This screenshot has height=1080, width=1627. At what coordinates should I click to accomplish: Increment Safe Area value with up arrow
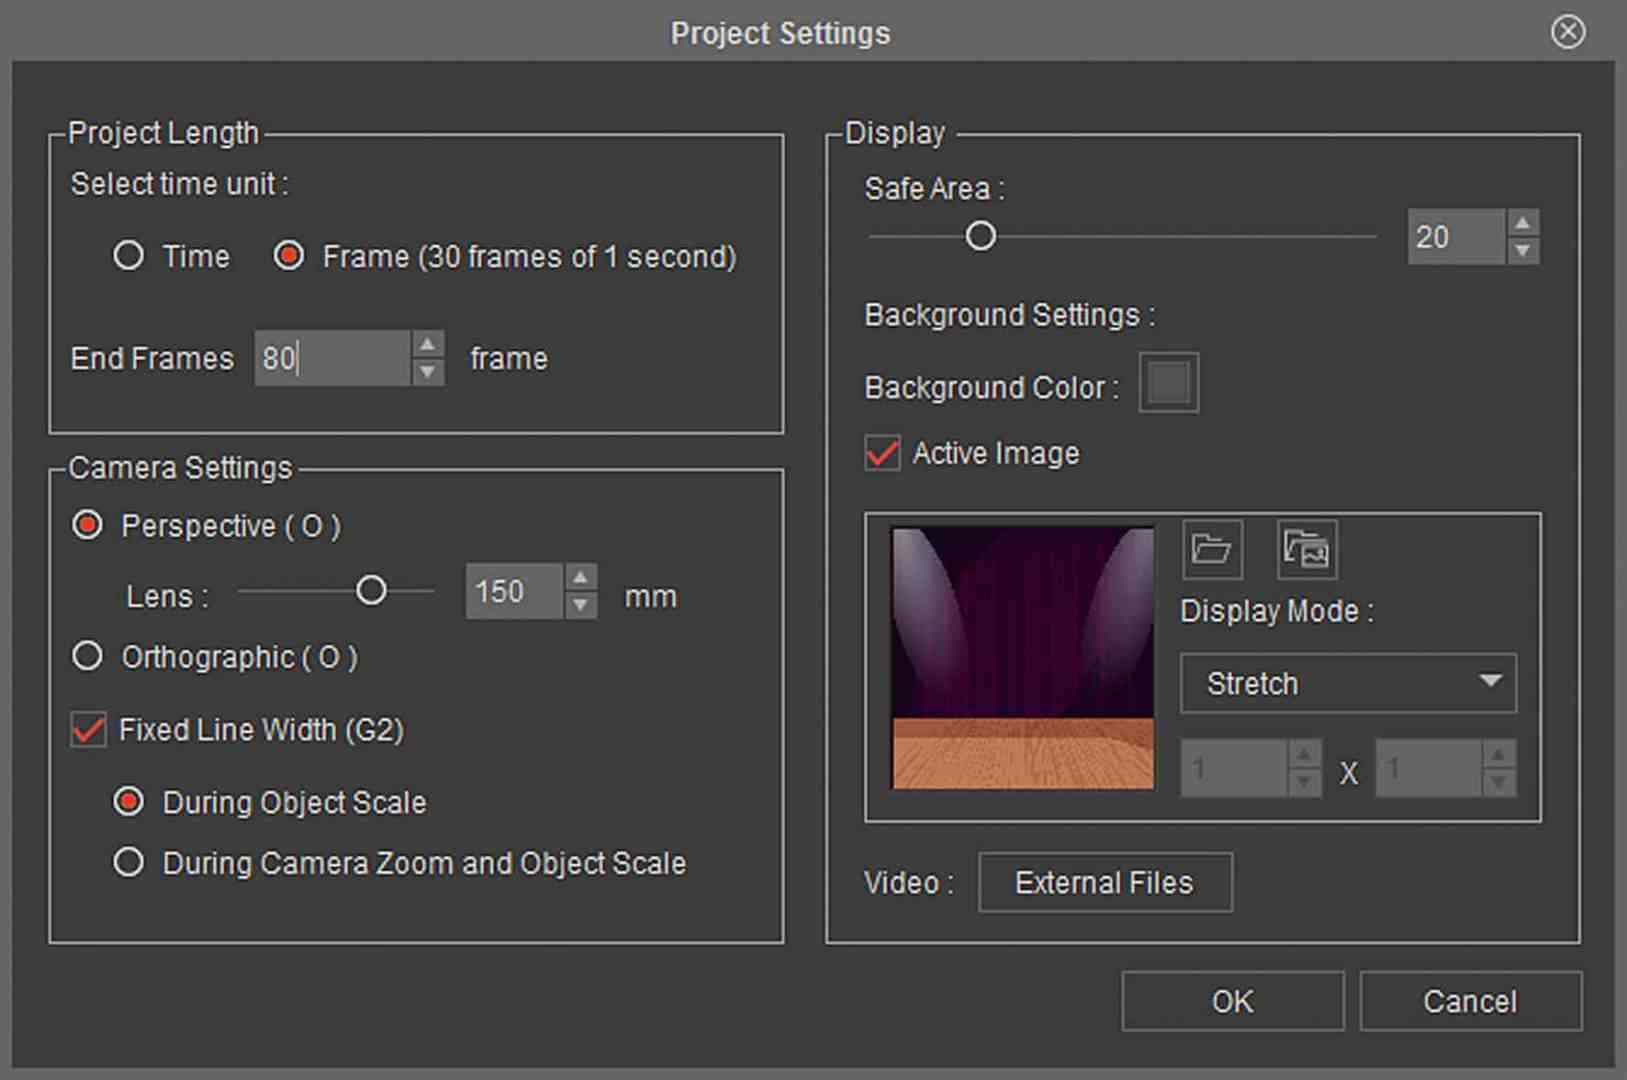coord(1522,223)
